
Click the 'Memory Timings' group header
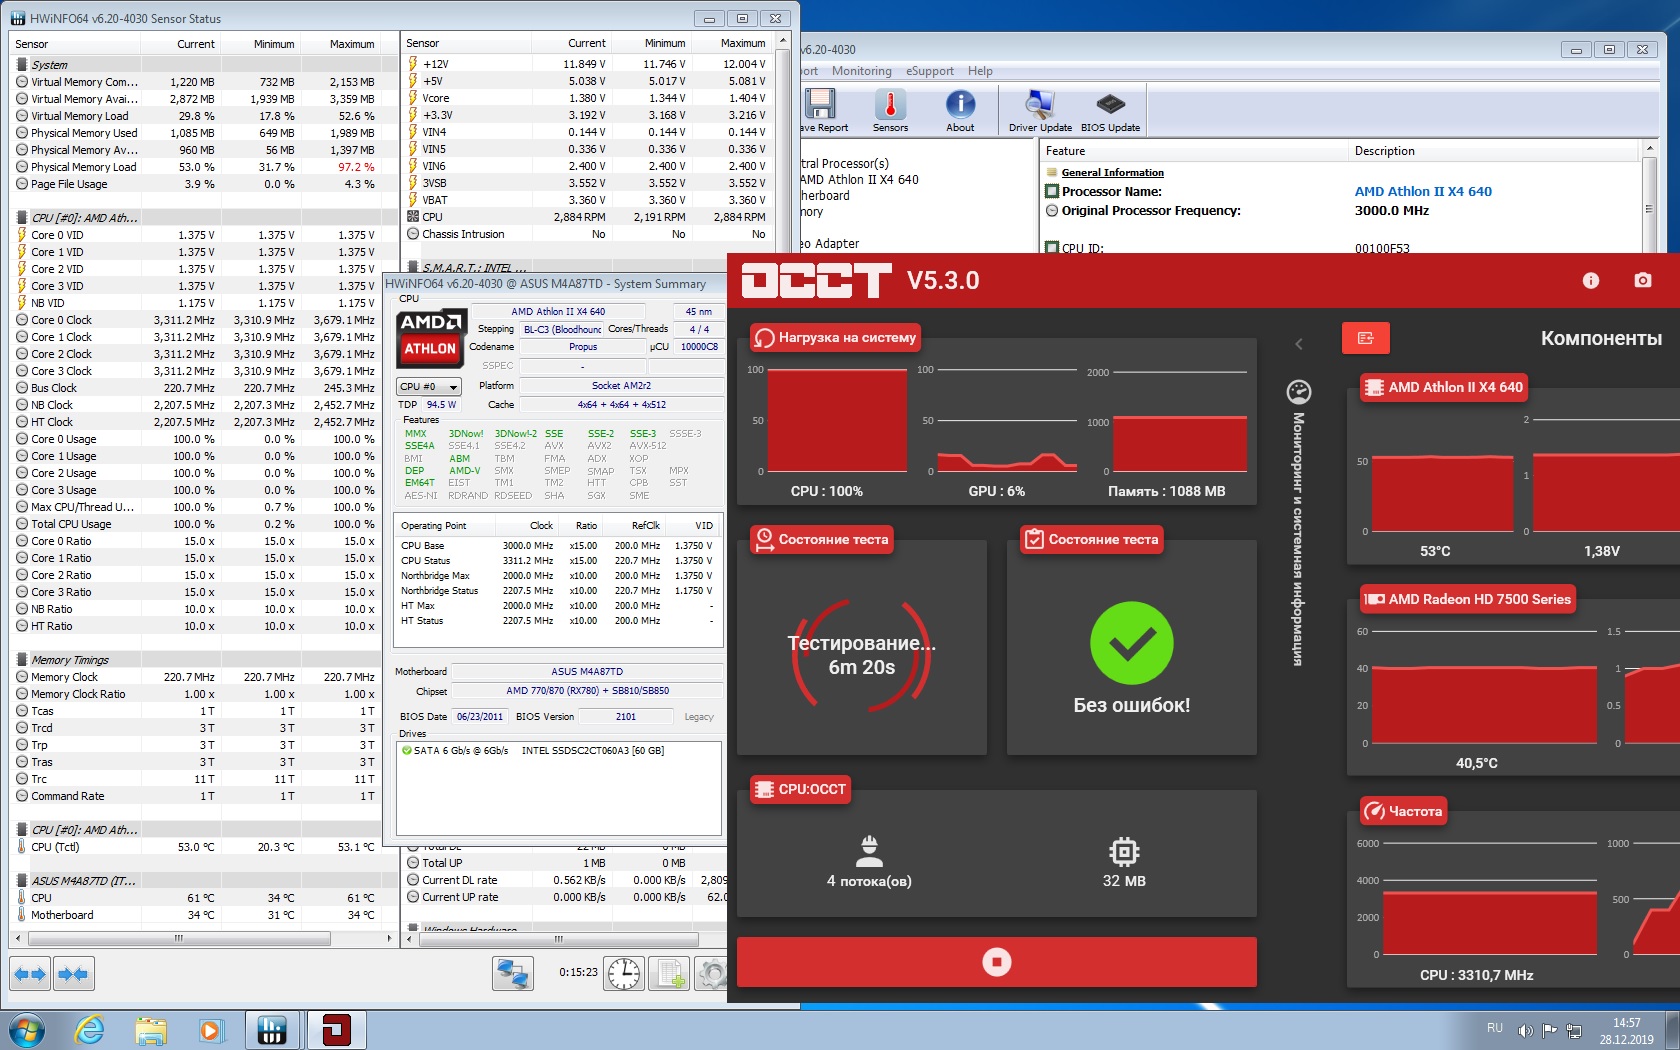click(70, 661)
